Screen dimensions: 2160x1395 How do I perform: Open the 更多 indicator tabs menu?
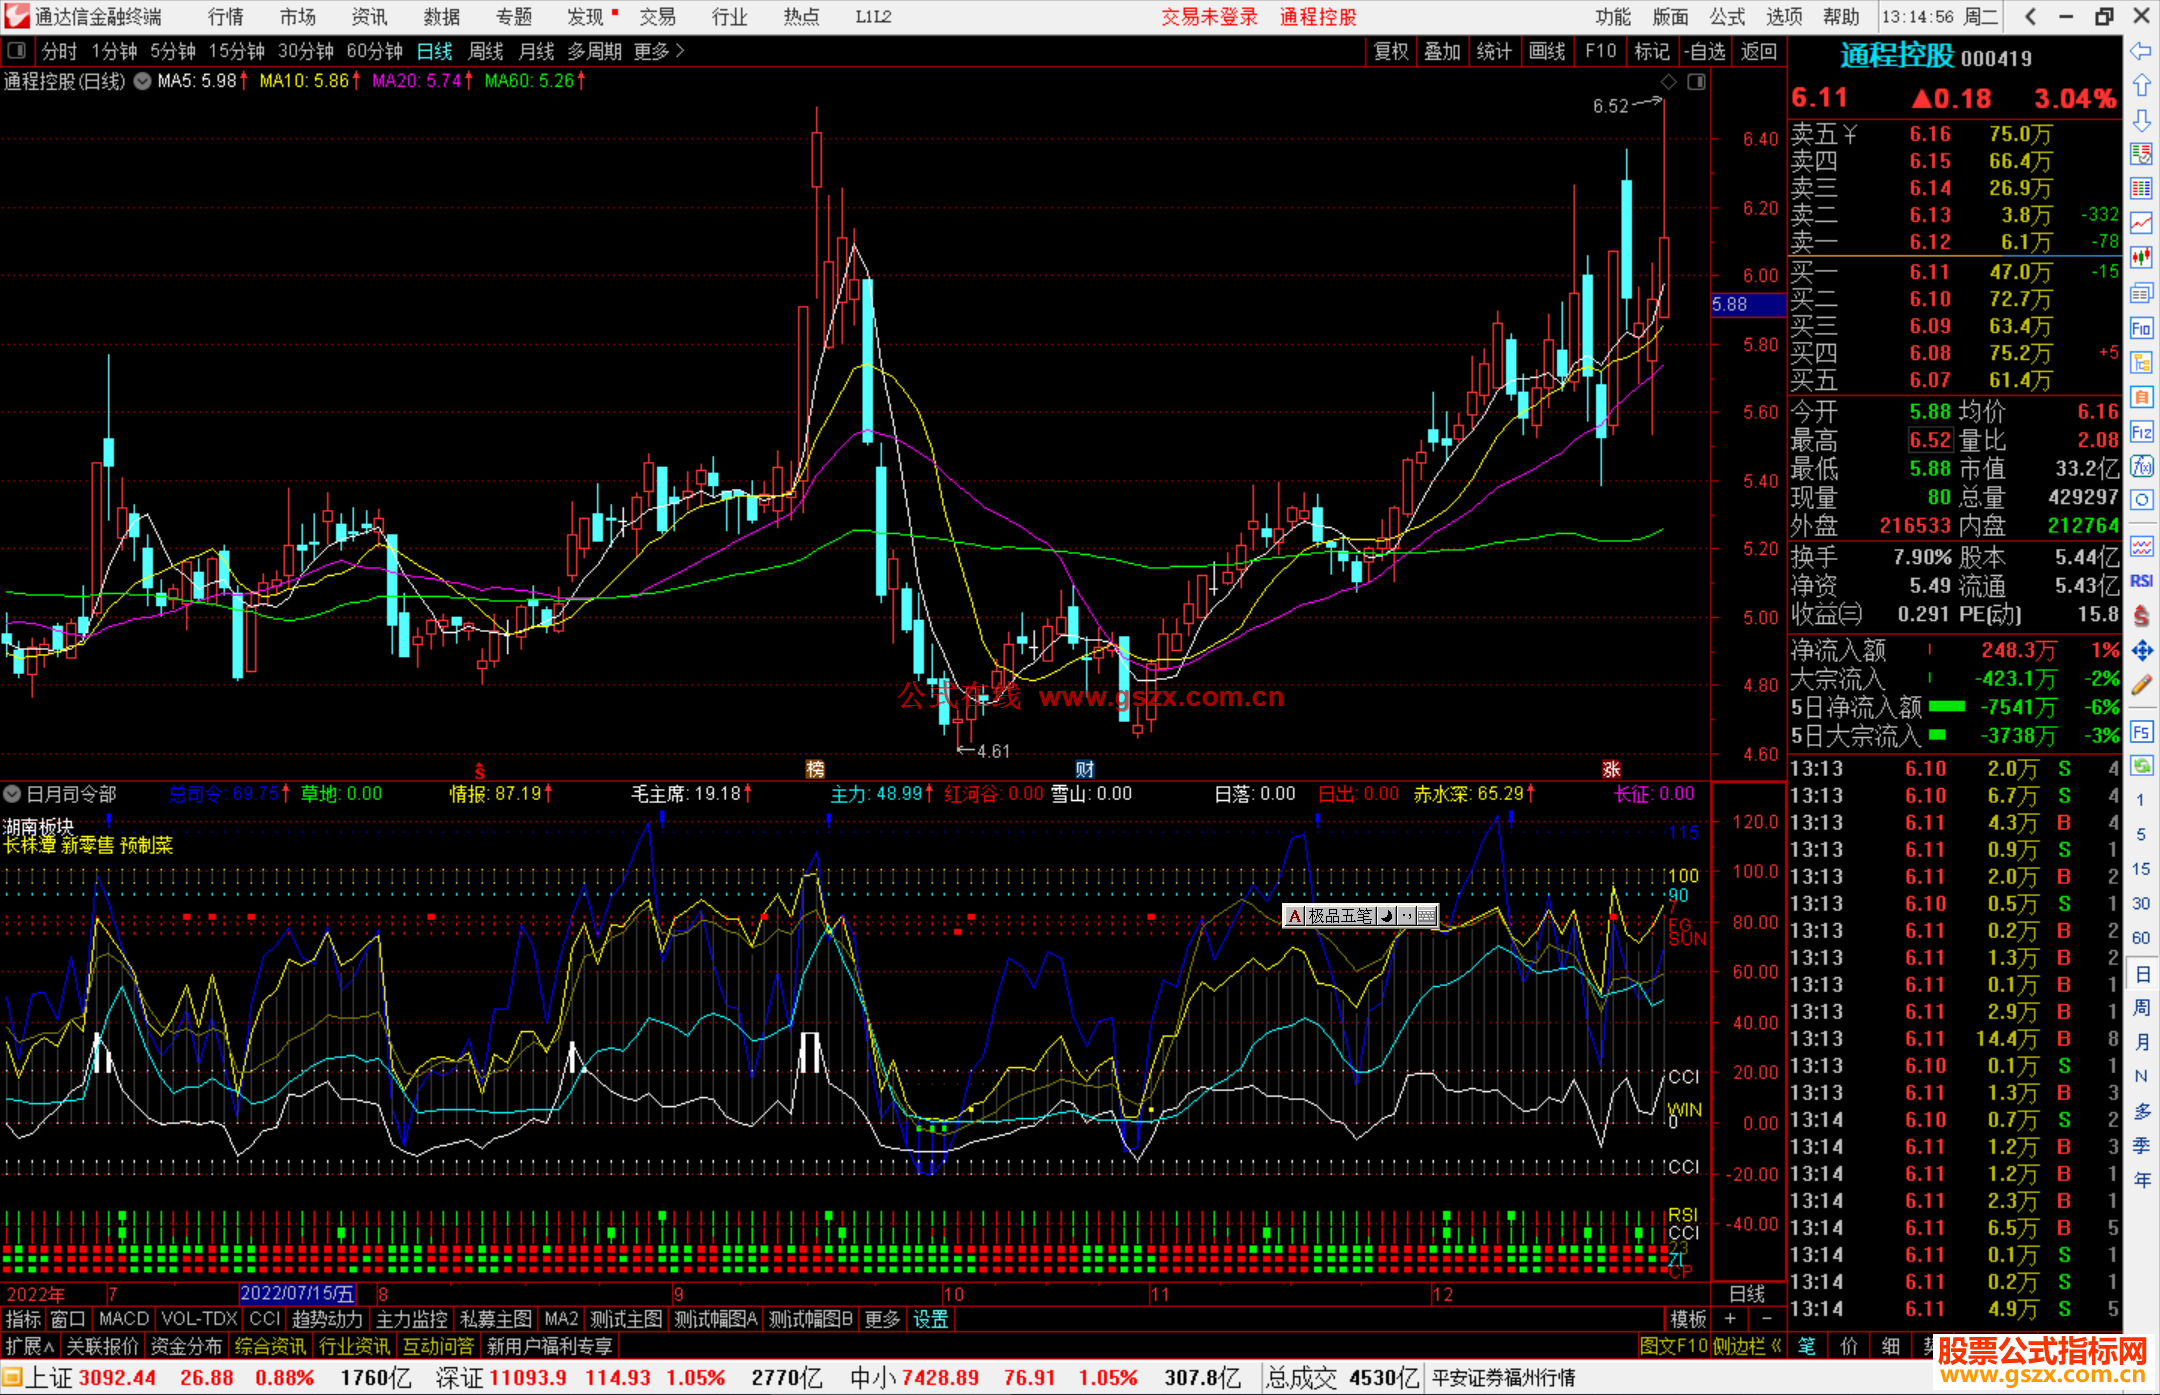point(882,1320)
